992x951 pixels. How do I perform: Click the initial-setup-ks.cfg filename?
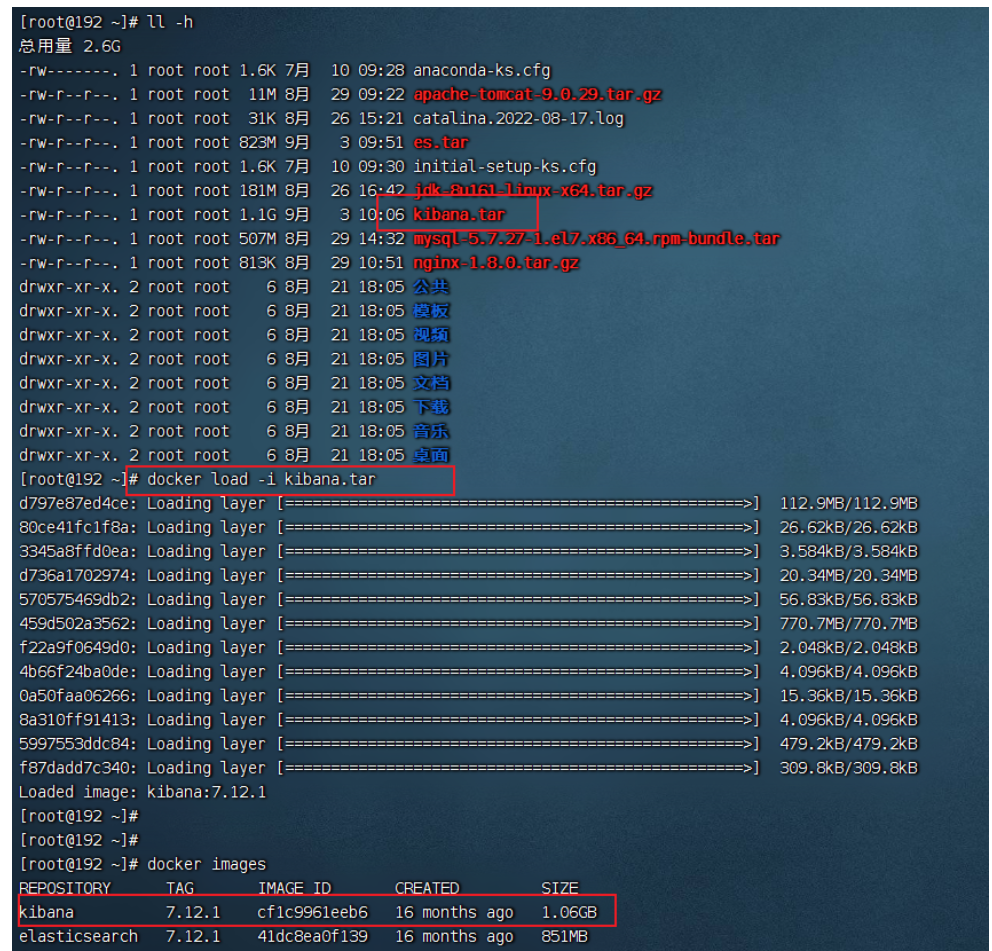[x=504, y=166]
